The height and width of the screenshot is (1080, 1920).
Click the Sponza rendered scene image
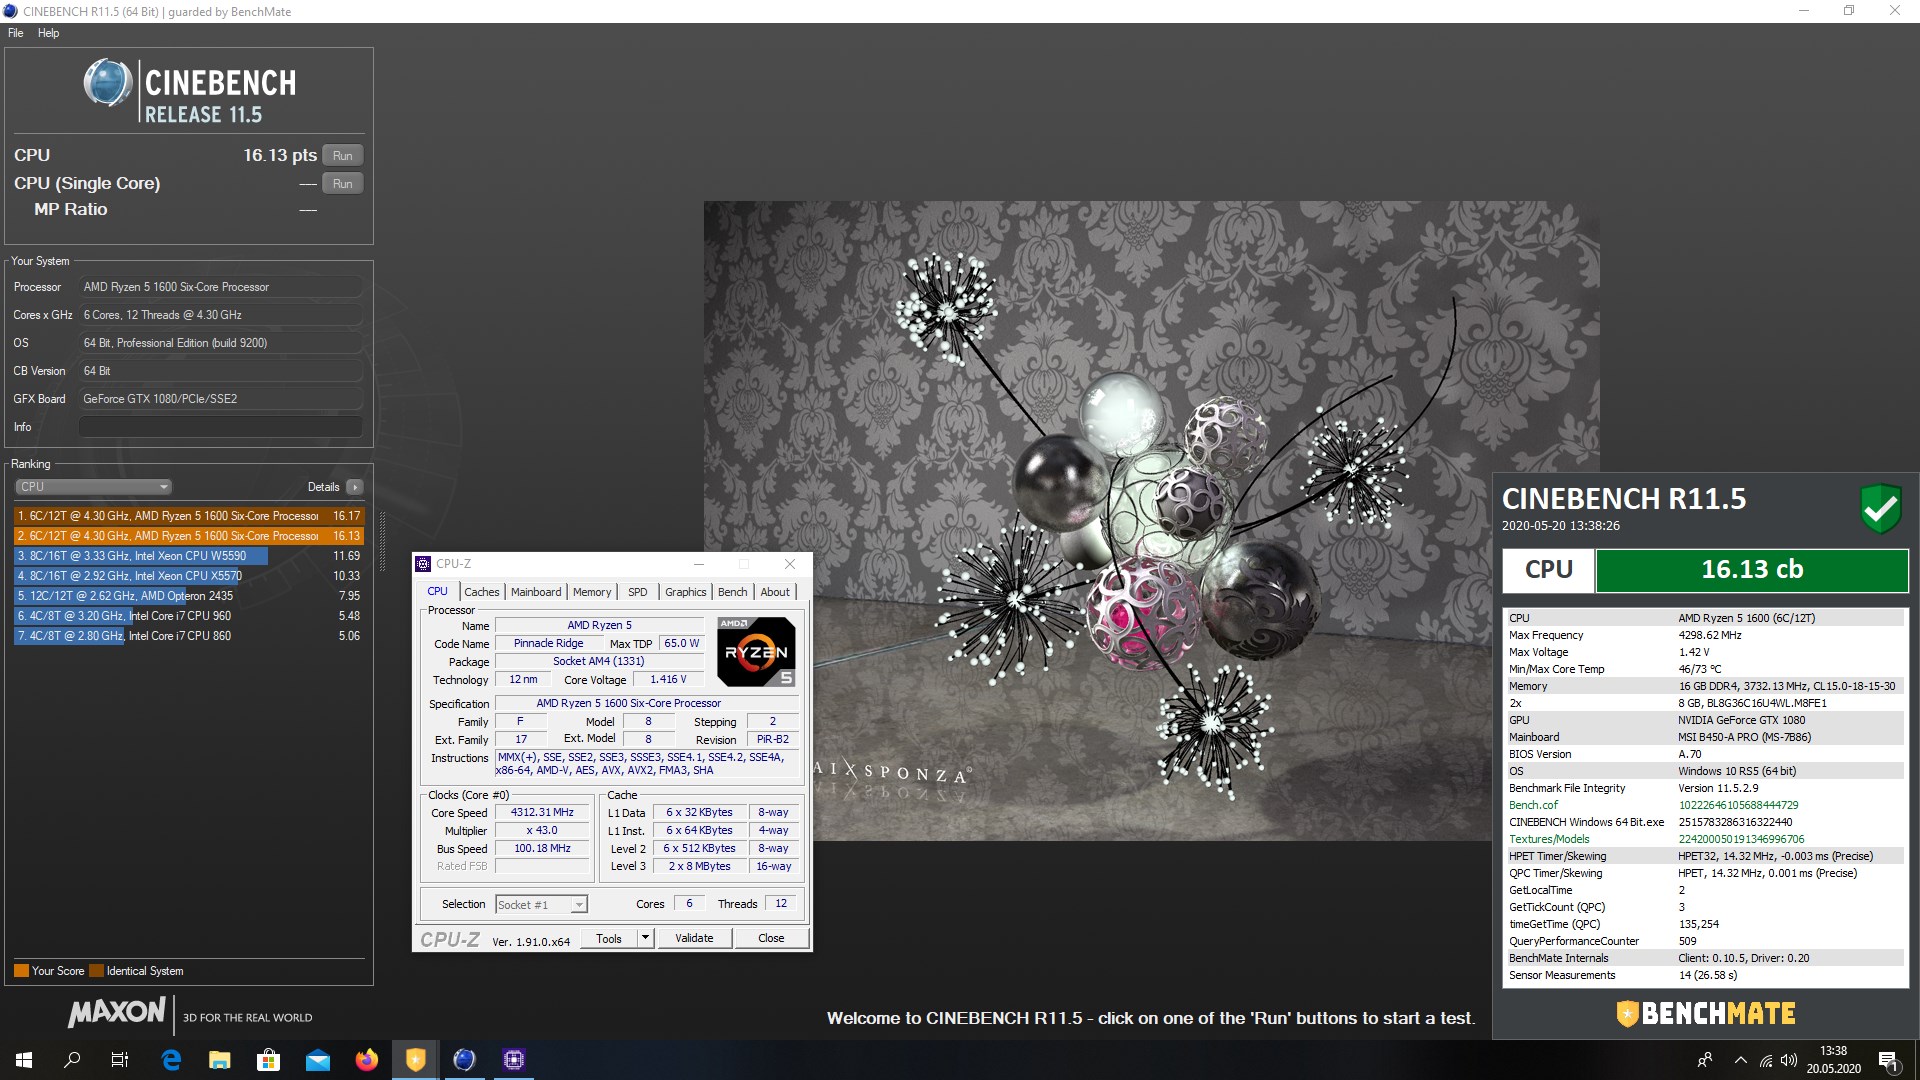(1151, 521)
